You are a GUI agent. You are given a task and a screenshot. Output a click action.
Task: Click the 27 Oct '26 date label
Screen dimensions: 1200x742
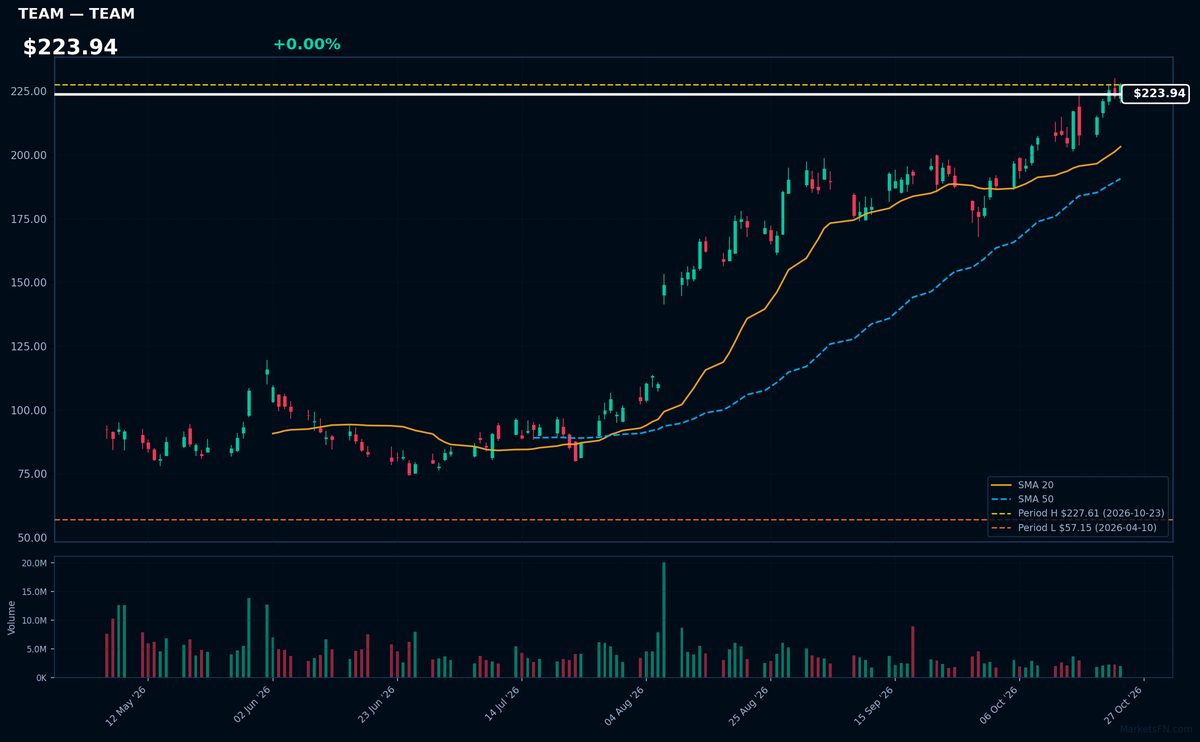[1123, 704]
